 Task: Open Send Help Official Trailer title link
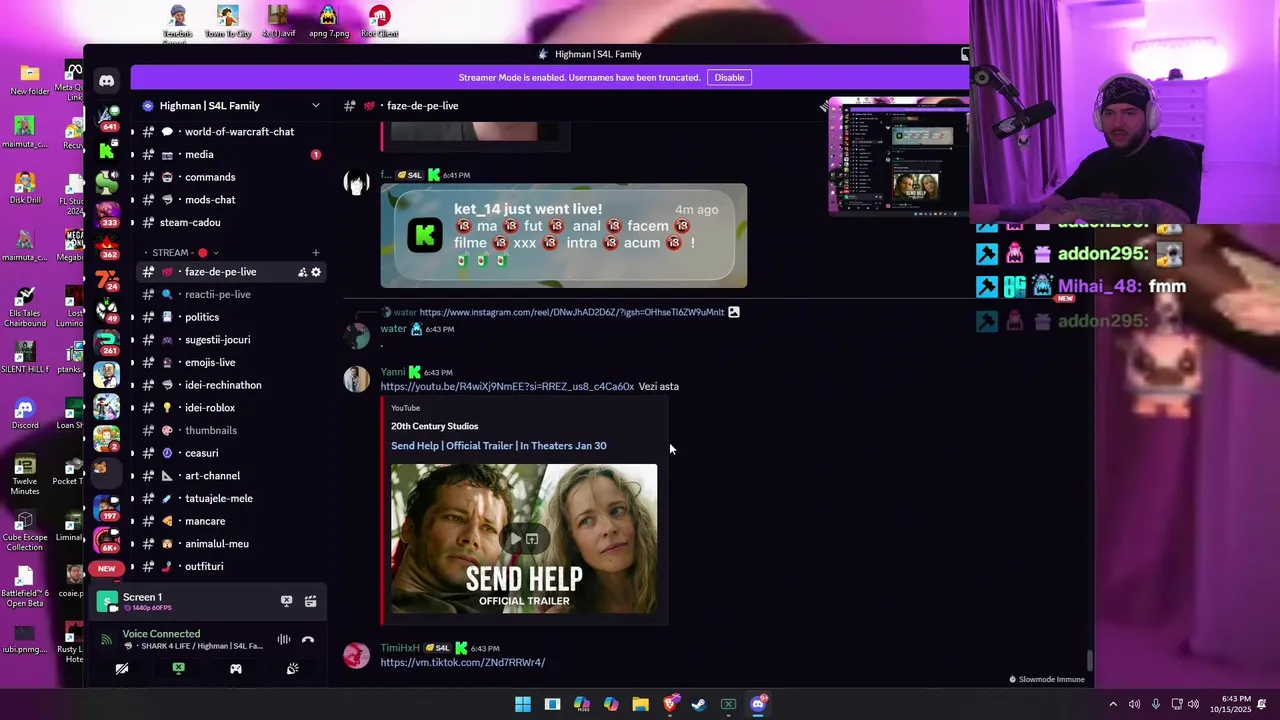pos(498,446)
